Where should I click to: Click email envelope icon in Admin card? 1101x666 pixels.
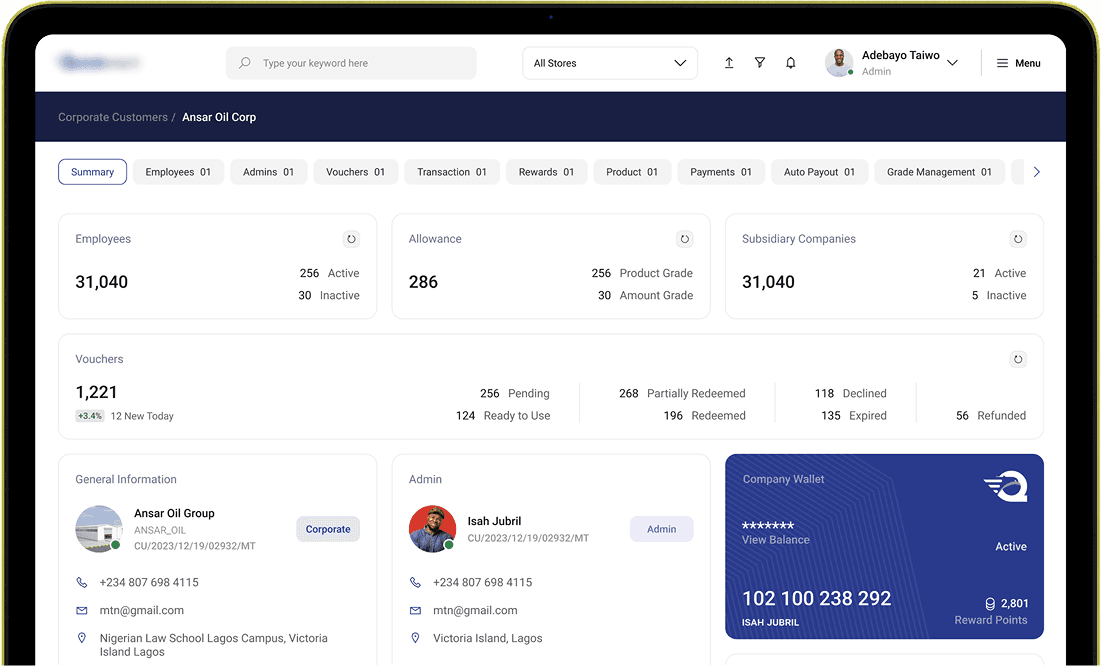coord(415,610)
